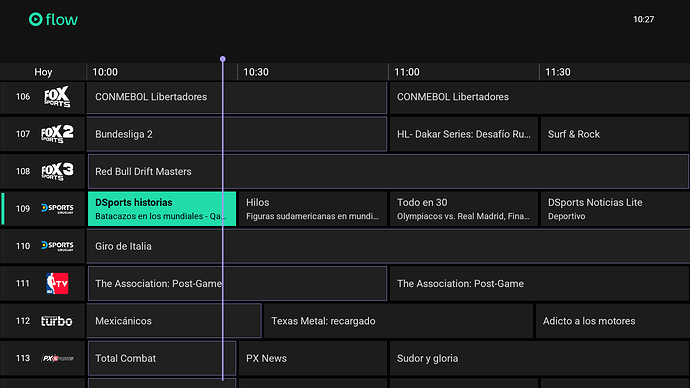The image size is (690, 388).
Task: Open the Surf & Rock program
Action: click(x=615, y=134)
